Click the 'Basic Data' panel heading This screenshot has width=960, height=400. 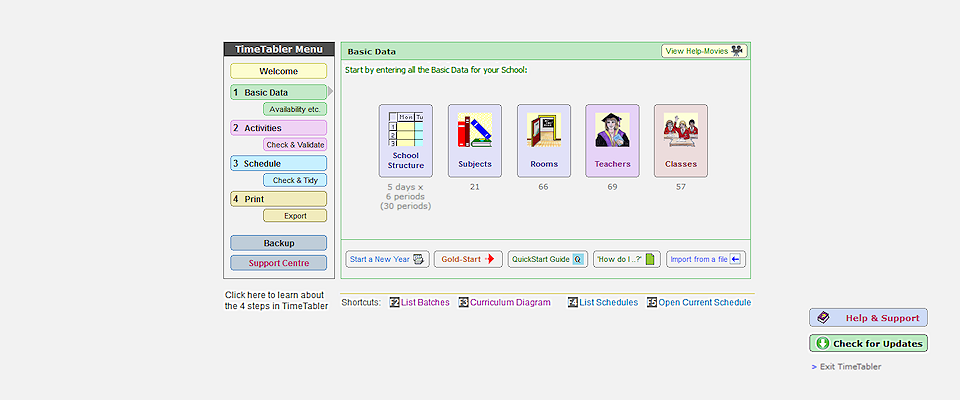pyautogui.click(x=372, y=51)
